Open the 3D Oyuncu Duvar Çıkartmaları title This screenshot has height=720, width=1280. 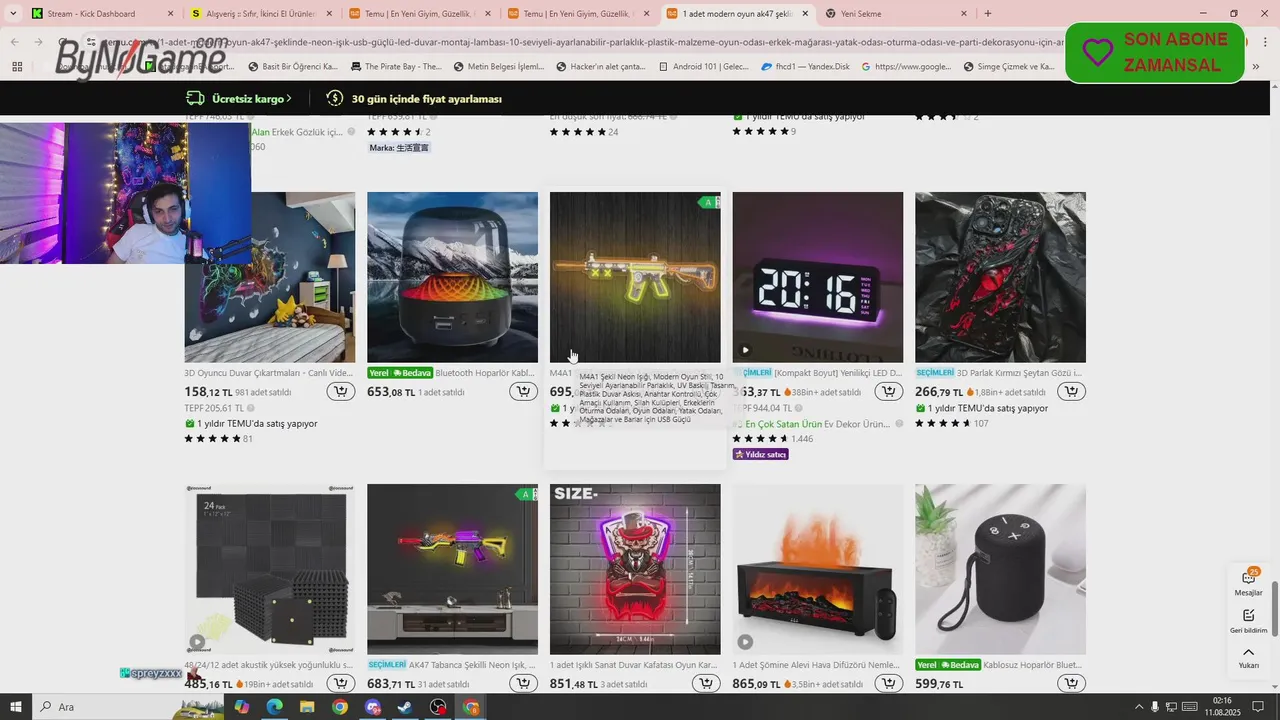point(269,373)
